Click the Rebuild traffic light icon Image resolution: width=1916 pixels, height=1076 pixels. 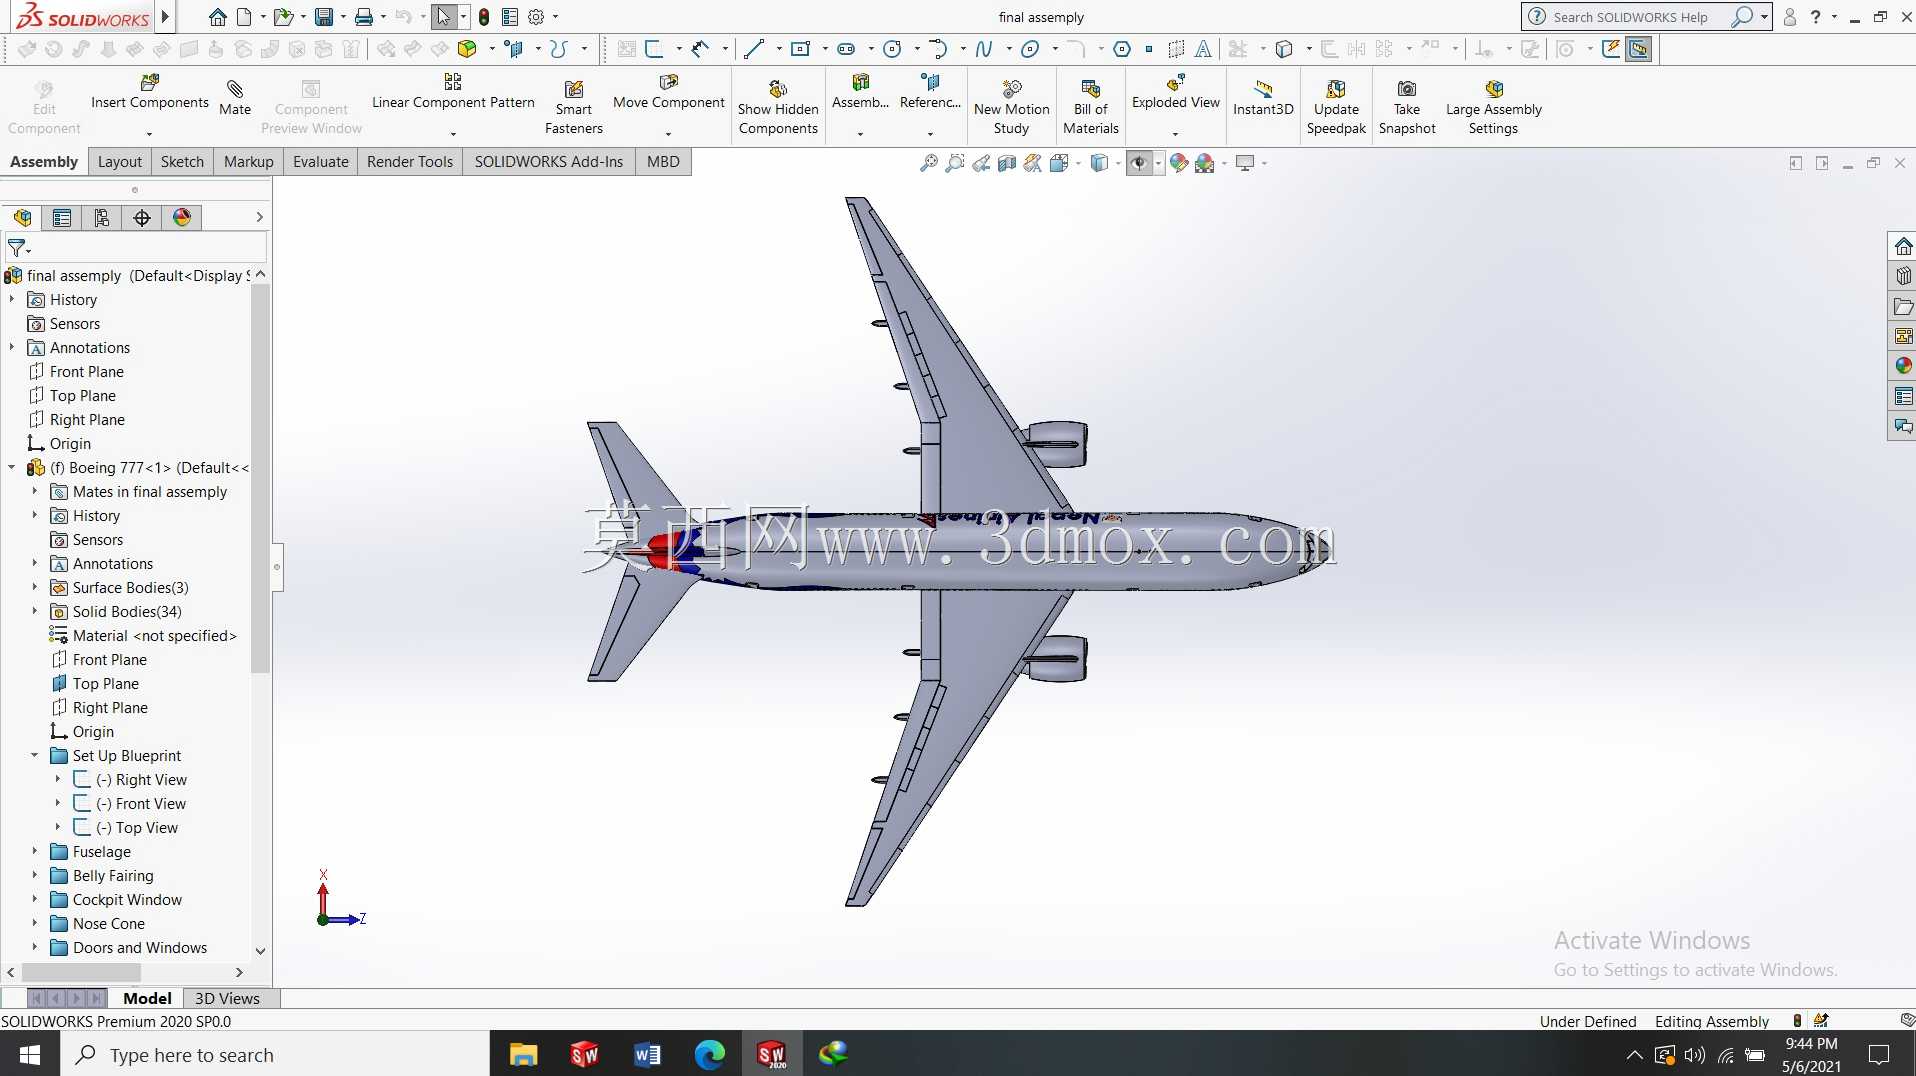[484, 17]
